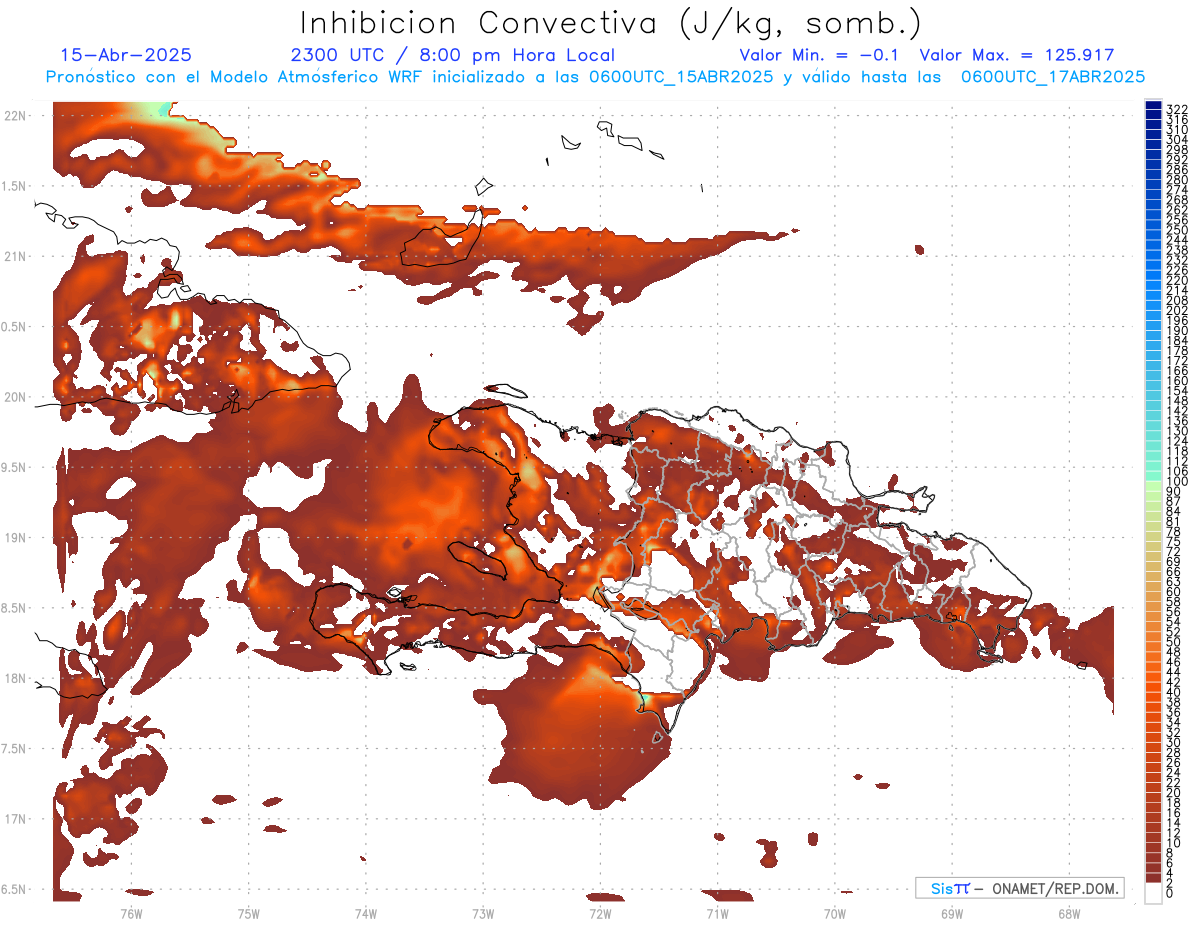Click the "70W" longitude label

click(x=834, y=913)
